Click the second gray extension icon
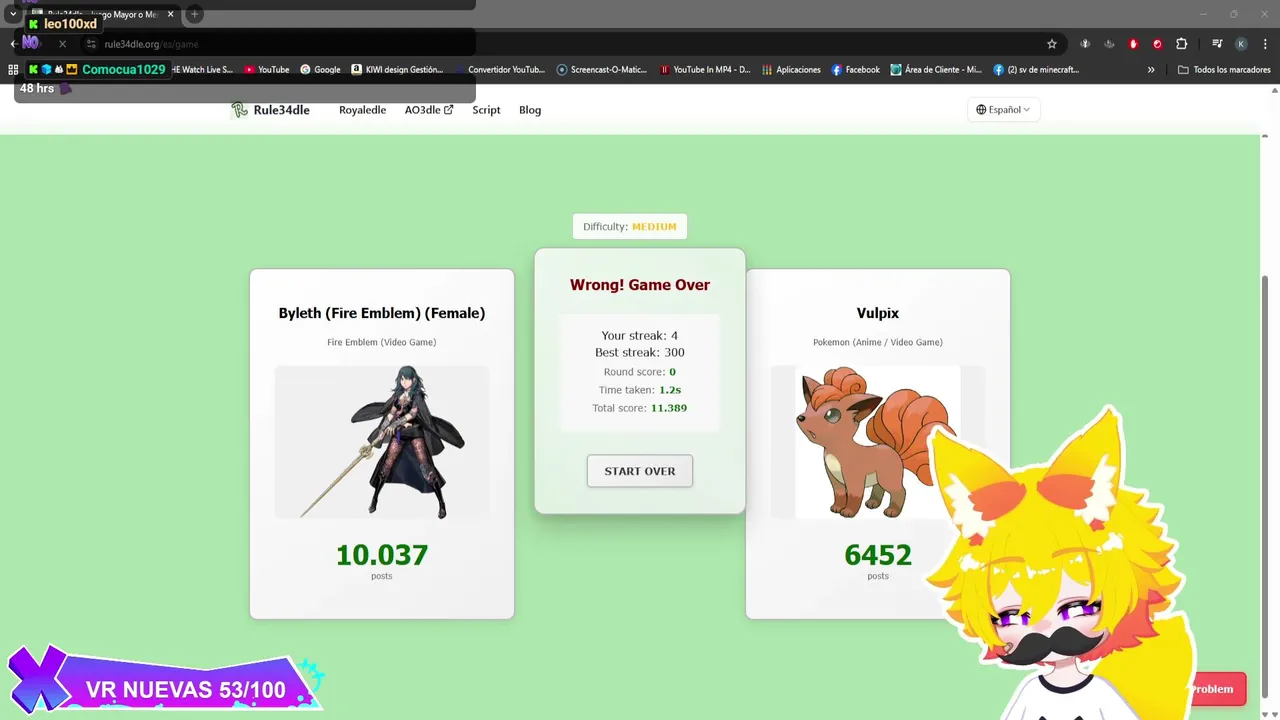The width and height of the screenshot is (1280, 720). click(x=1109, y=44)
